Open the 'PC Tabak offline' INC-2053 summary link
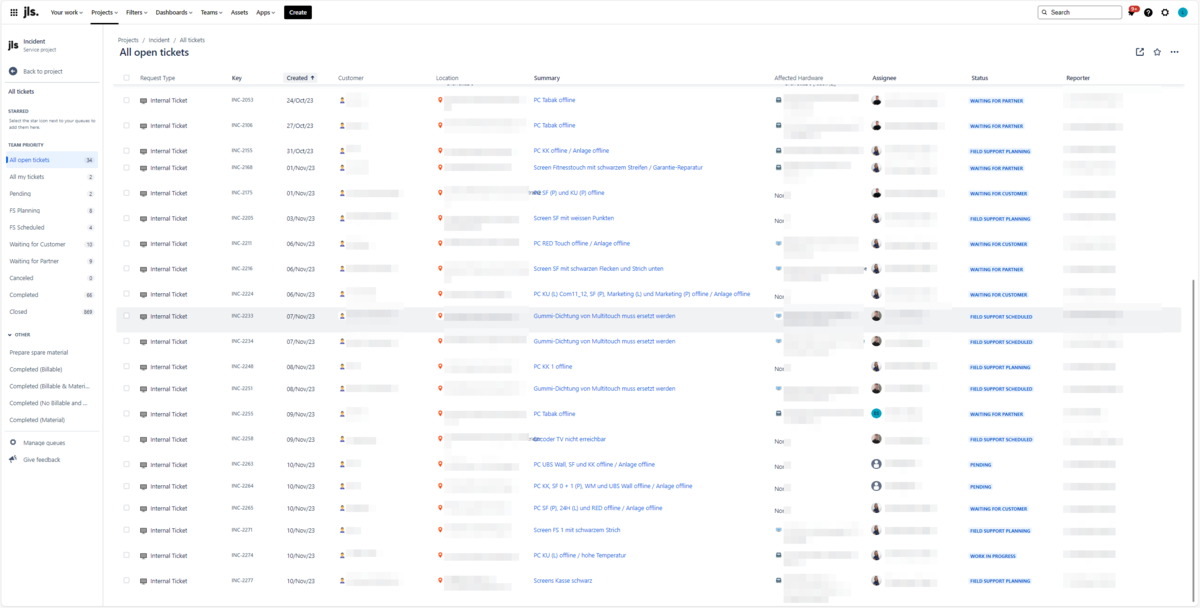The image size is (1200, 608). [554, 100]
